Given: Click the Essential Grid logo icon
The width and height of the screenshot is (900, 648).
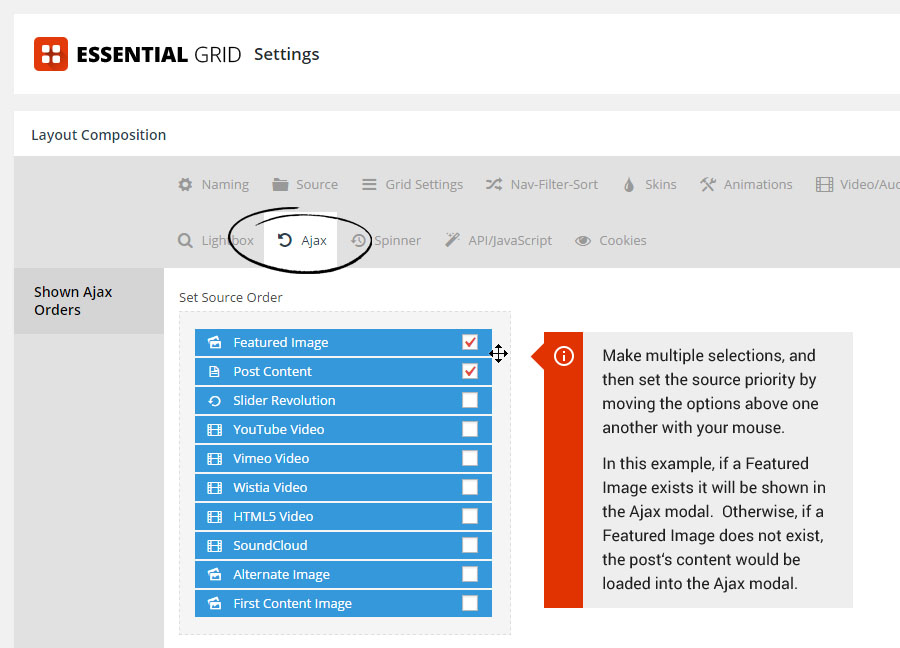Looking at the screenshot, I should 51,54.
